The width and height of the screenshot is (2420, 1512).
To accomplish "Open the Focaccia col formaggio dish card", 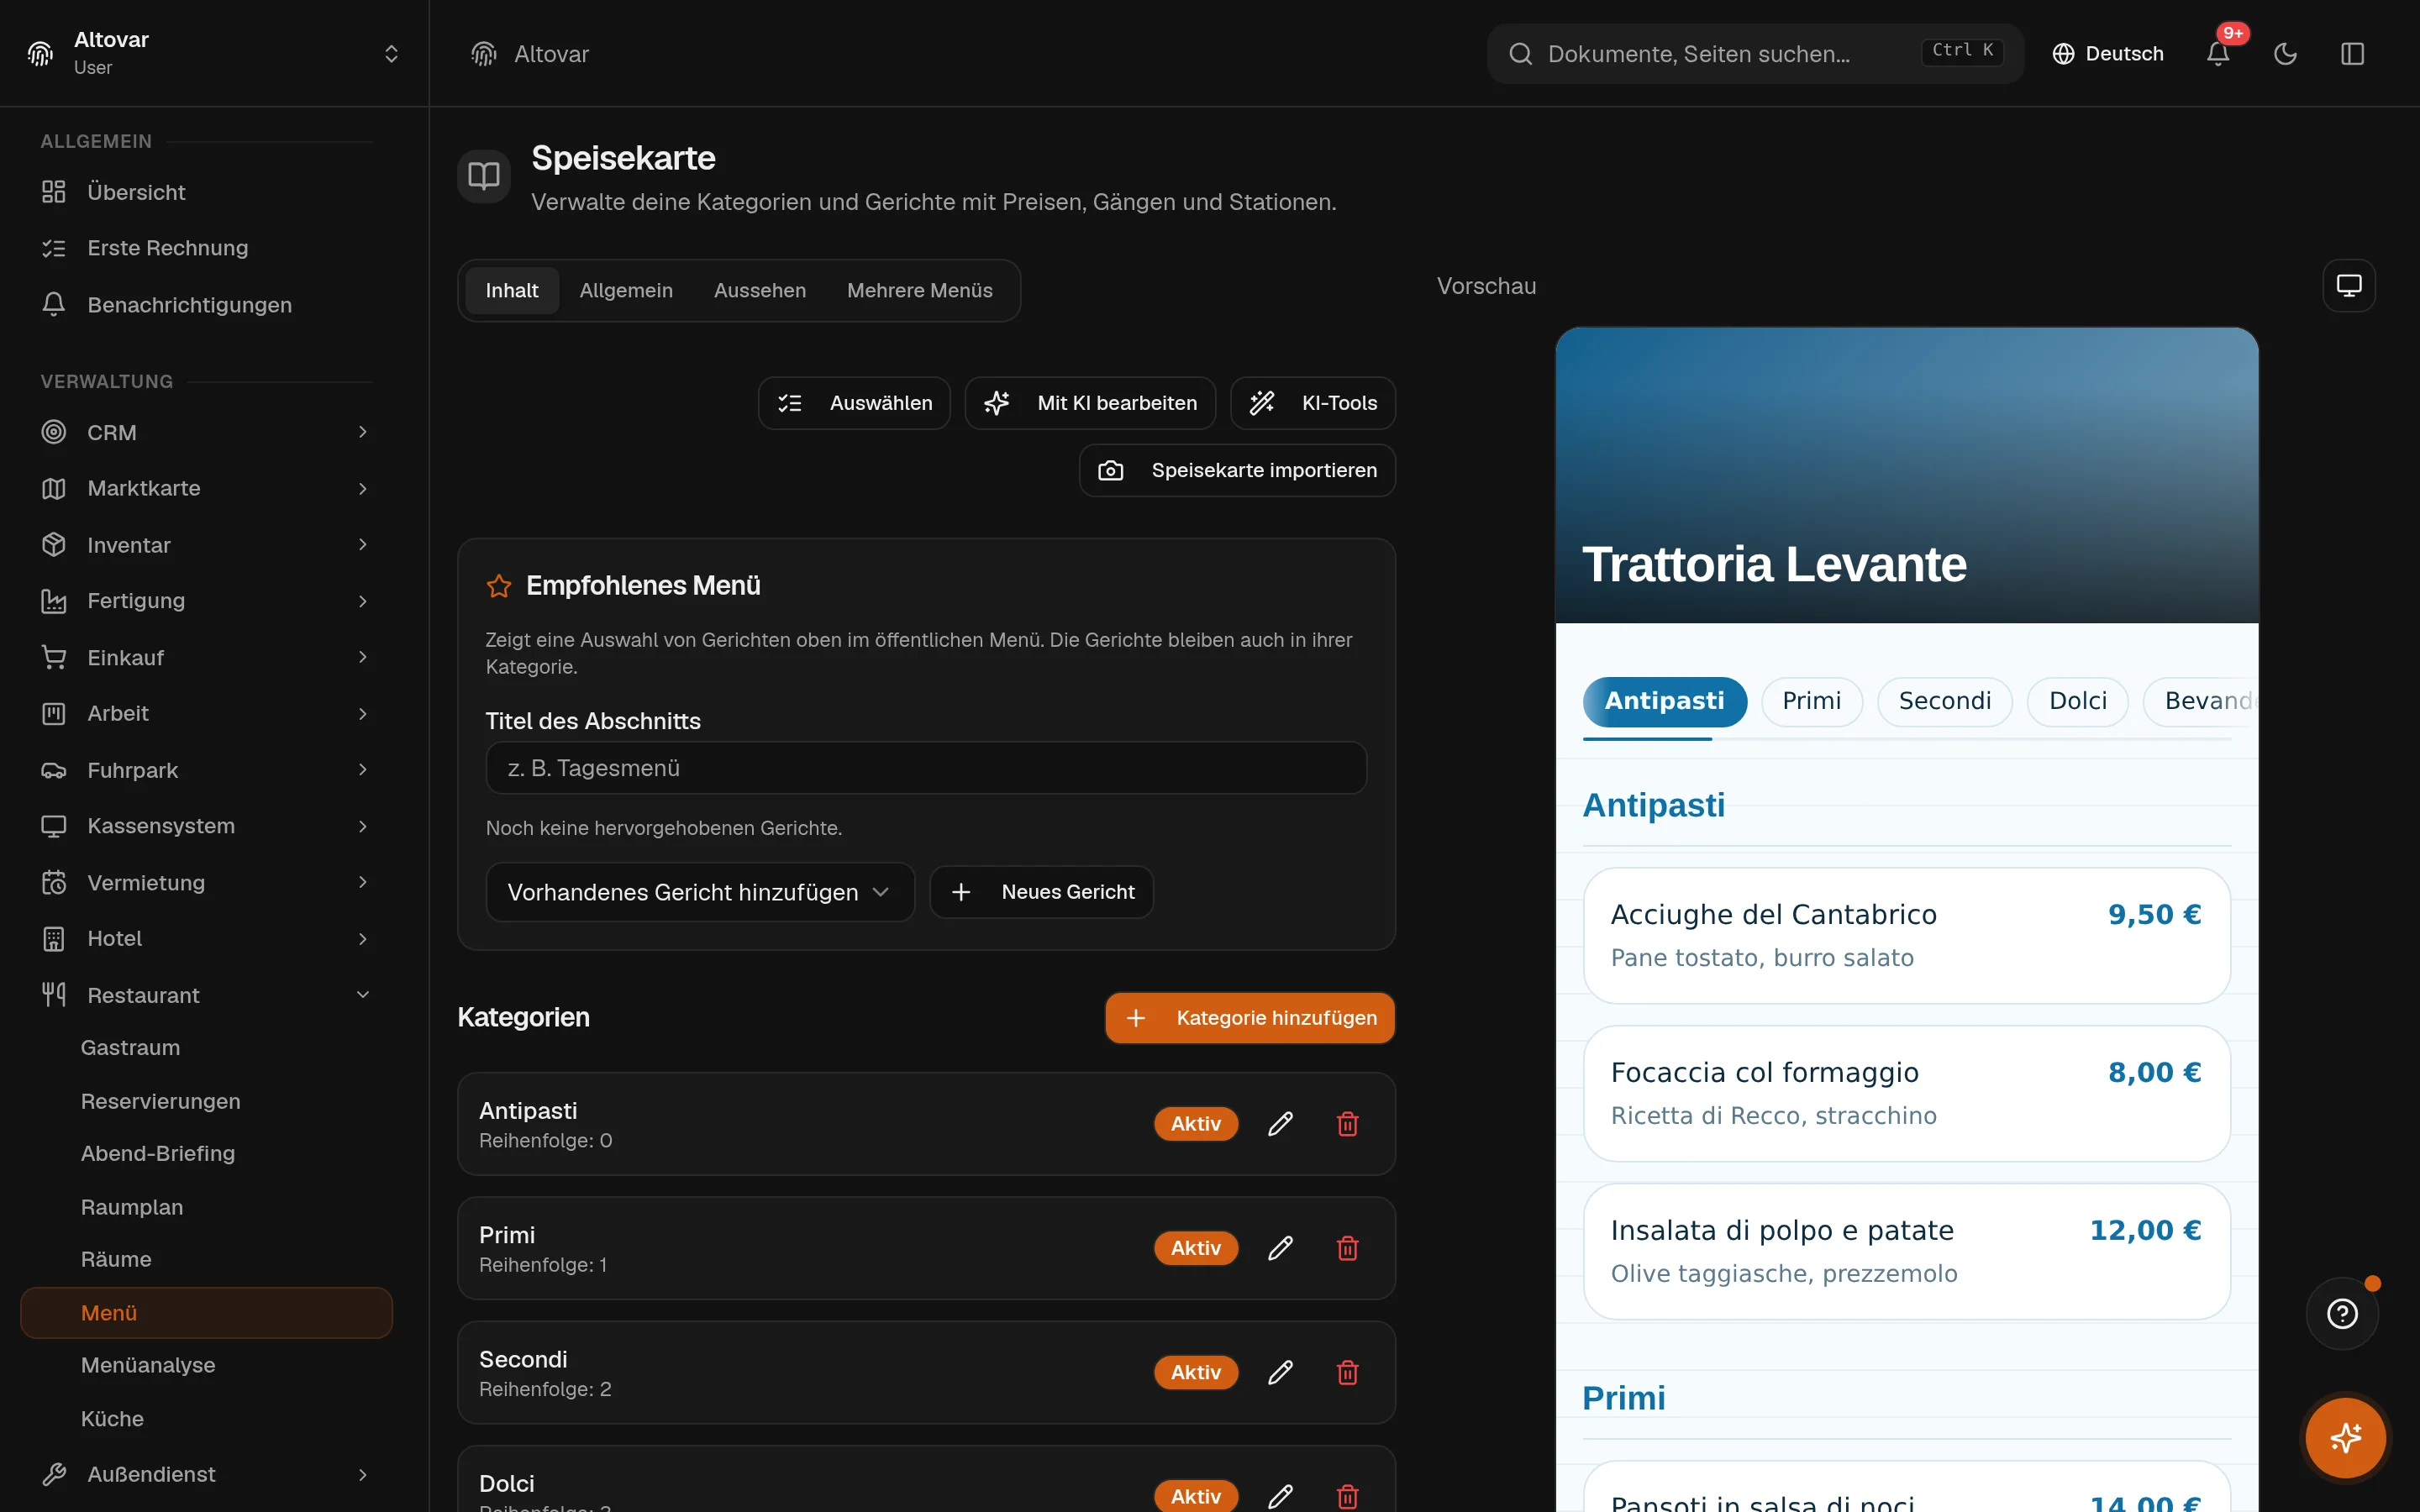I will coord(1906,1094).
